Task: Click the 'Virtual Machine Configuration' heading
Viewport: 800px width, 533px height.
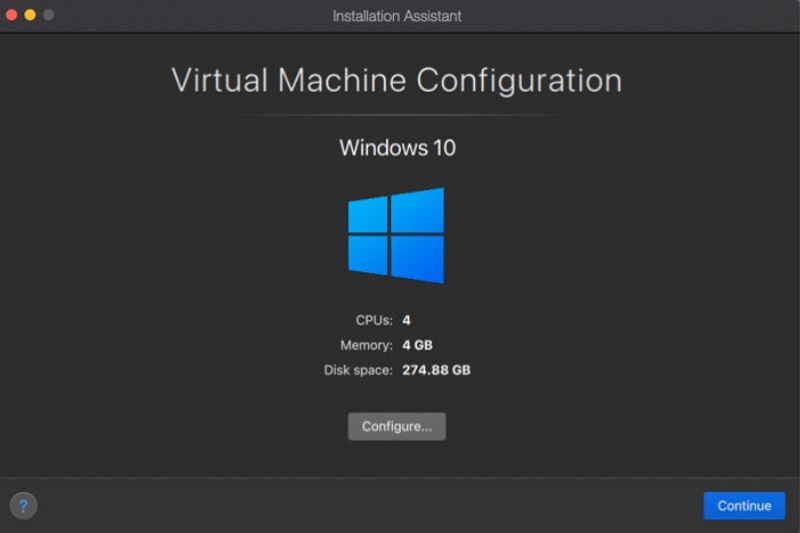Action: pyautogui.click(x=397, y=81)
